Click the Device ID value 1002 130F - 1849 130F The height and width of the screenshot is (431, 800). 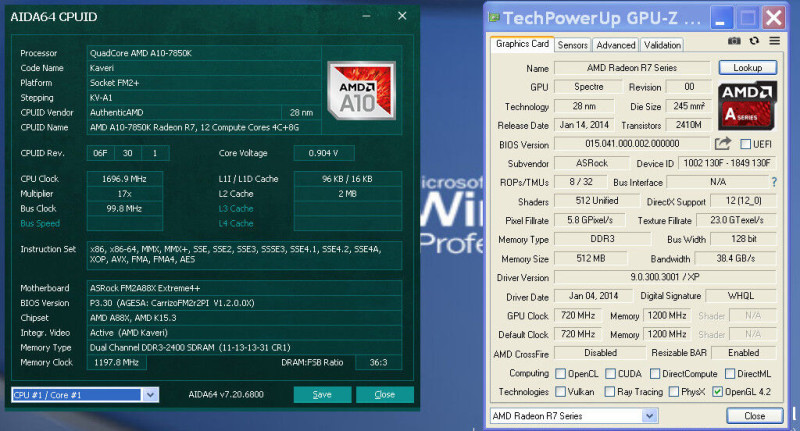pos(727,163)
